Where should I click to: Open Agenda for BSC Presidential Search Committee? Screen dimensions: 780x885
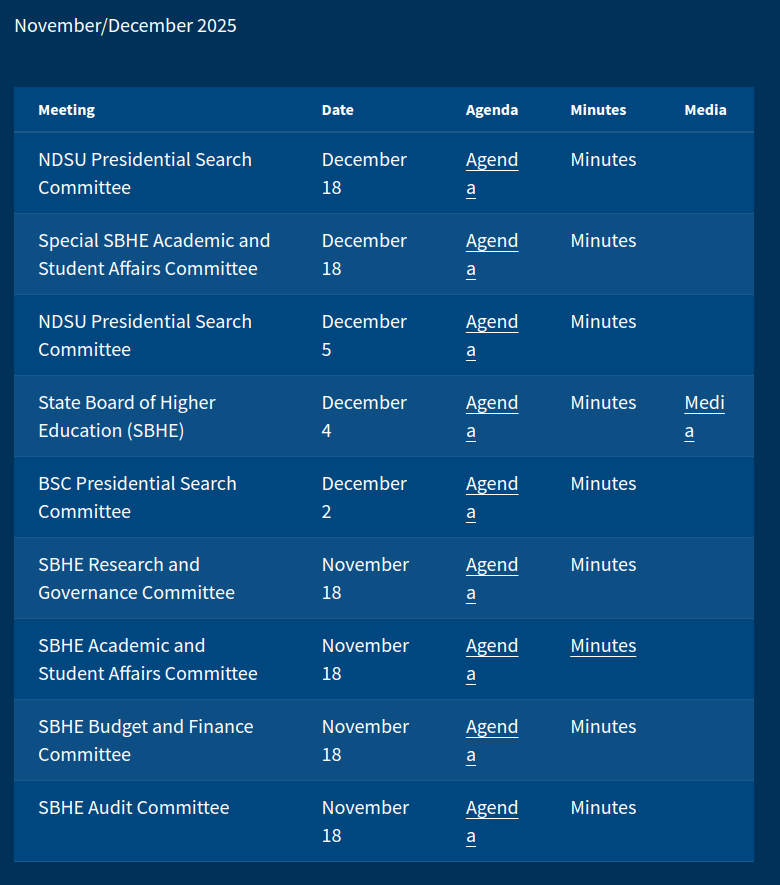[x=491, y=485]
